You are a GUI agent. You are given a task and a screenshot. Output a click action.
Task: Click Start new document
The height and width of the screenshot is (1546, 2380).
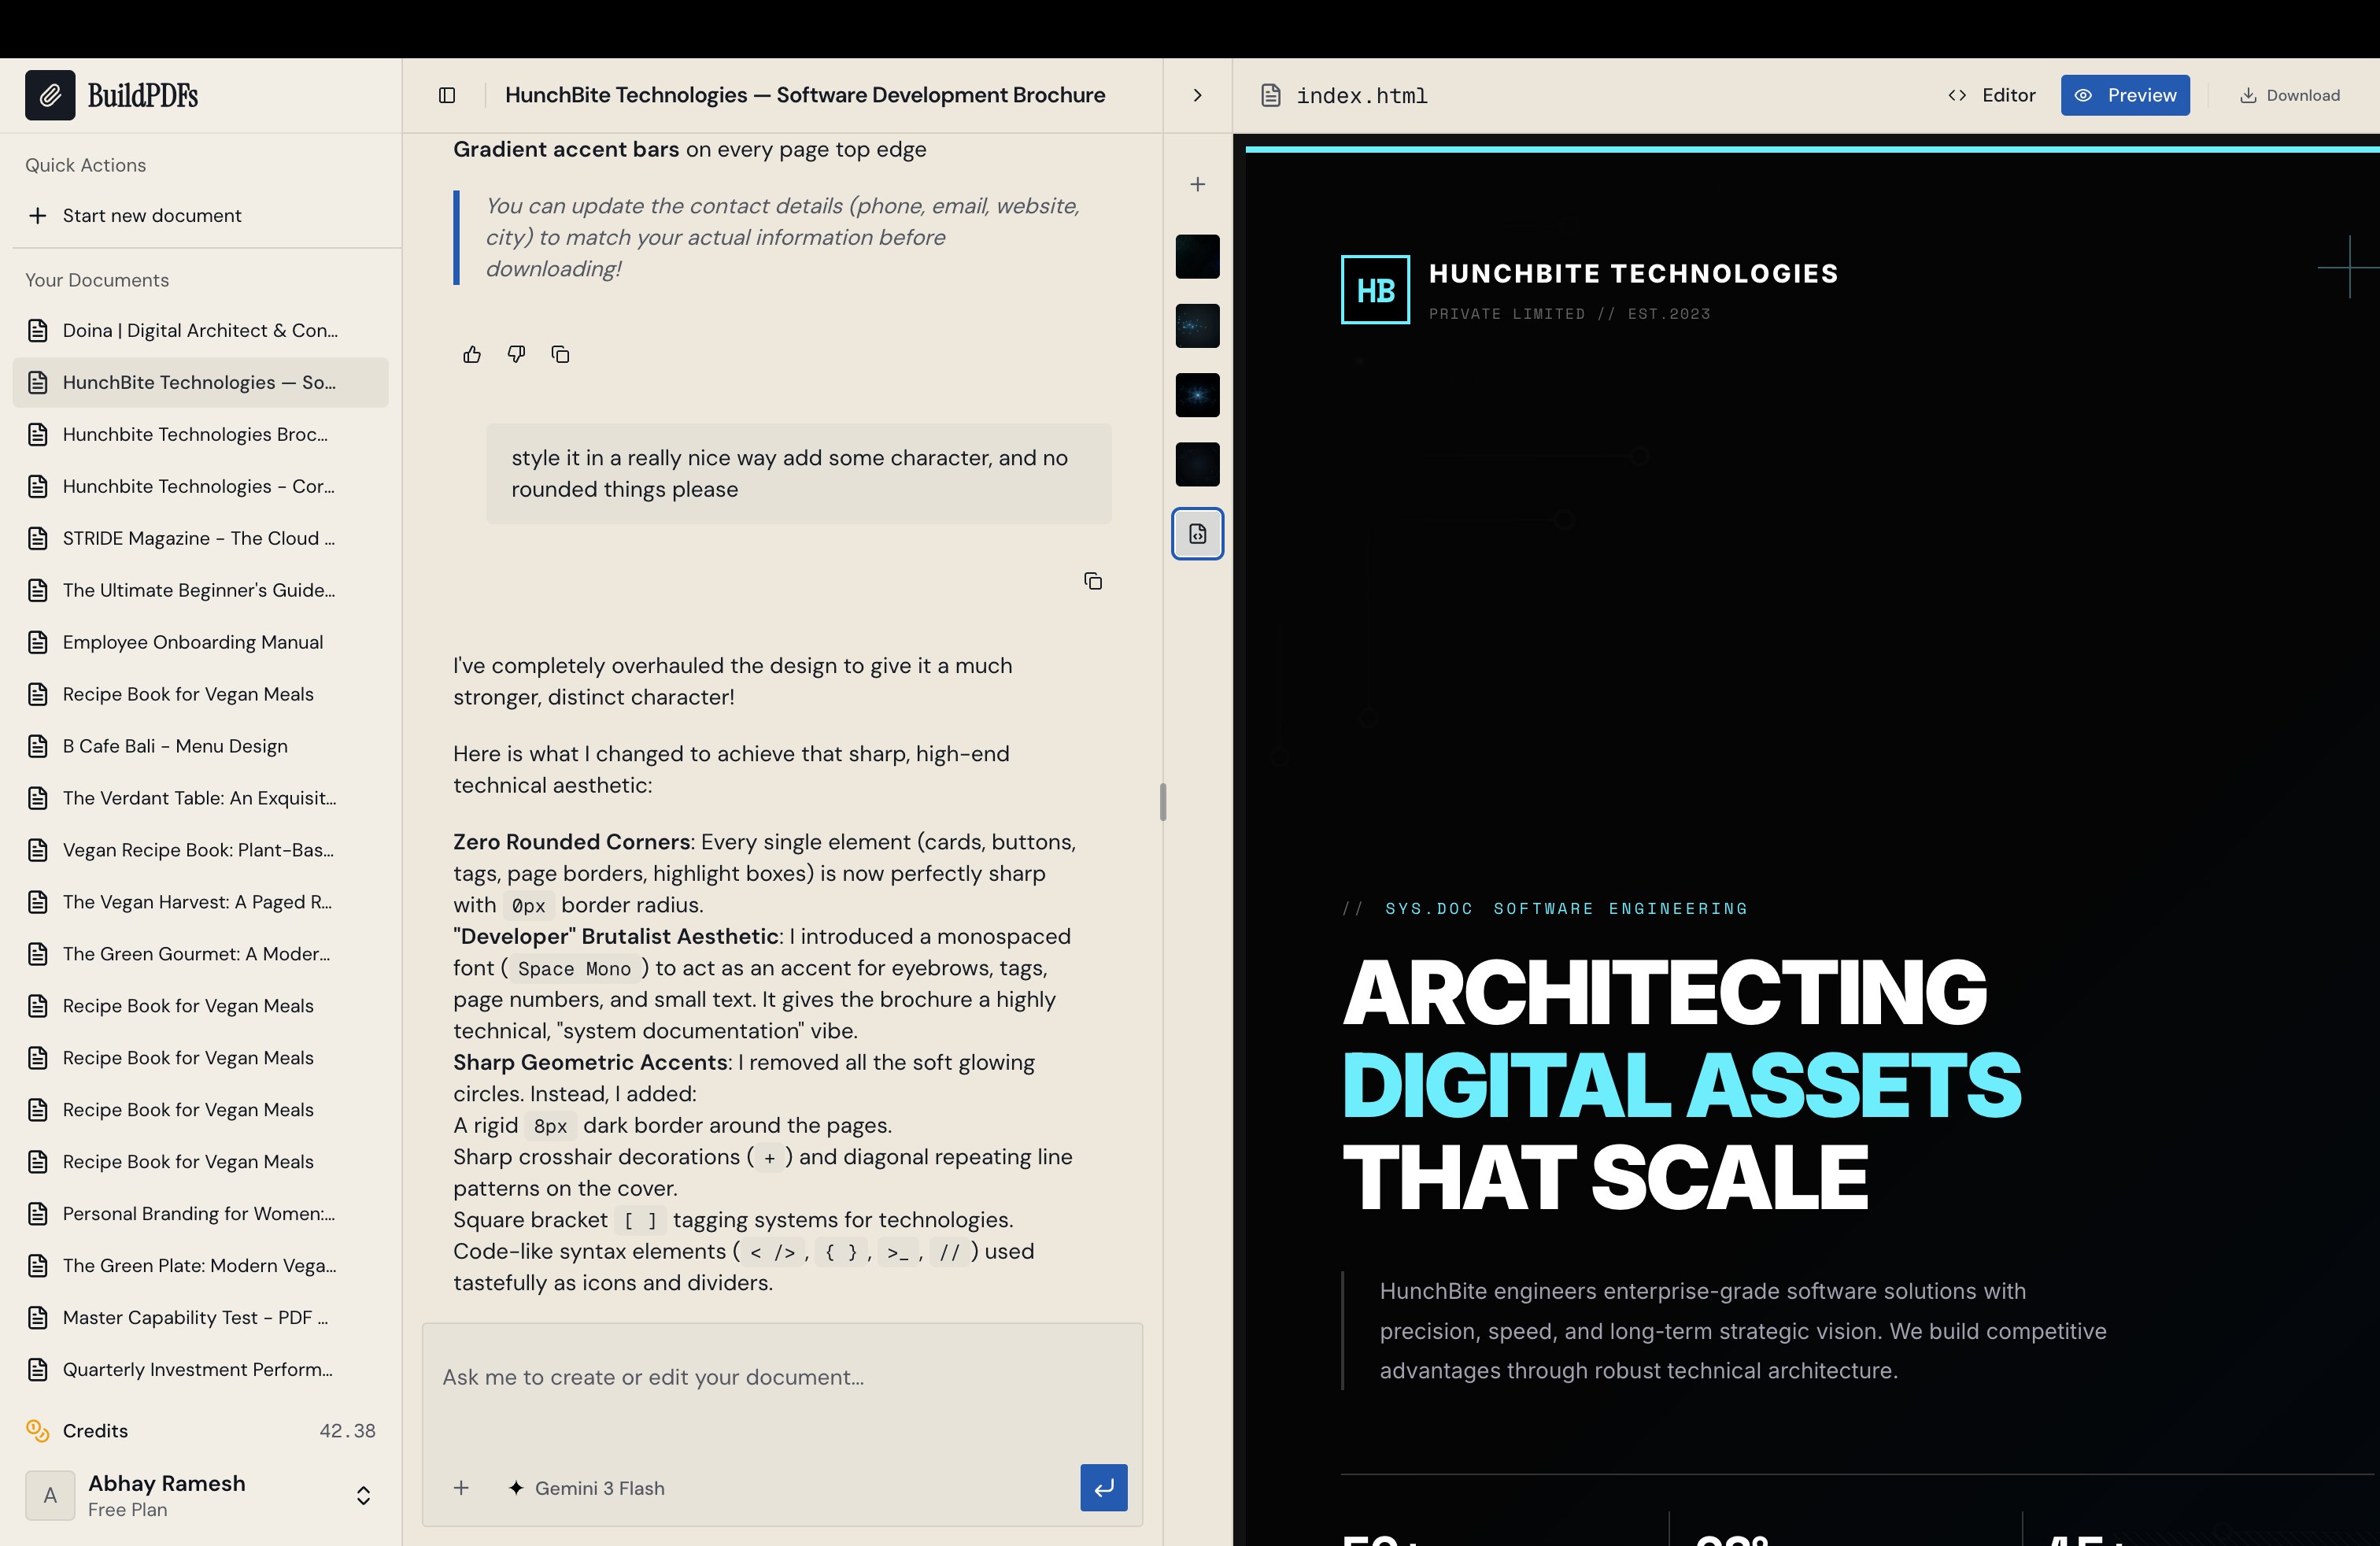150,215
